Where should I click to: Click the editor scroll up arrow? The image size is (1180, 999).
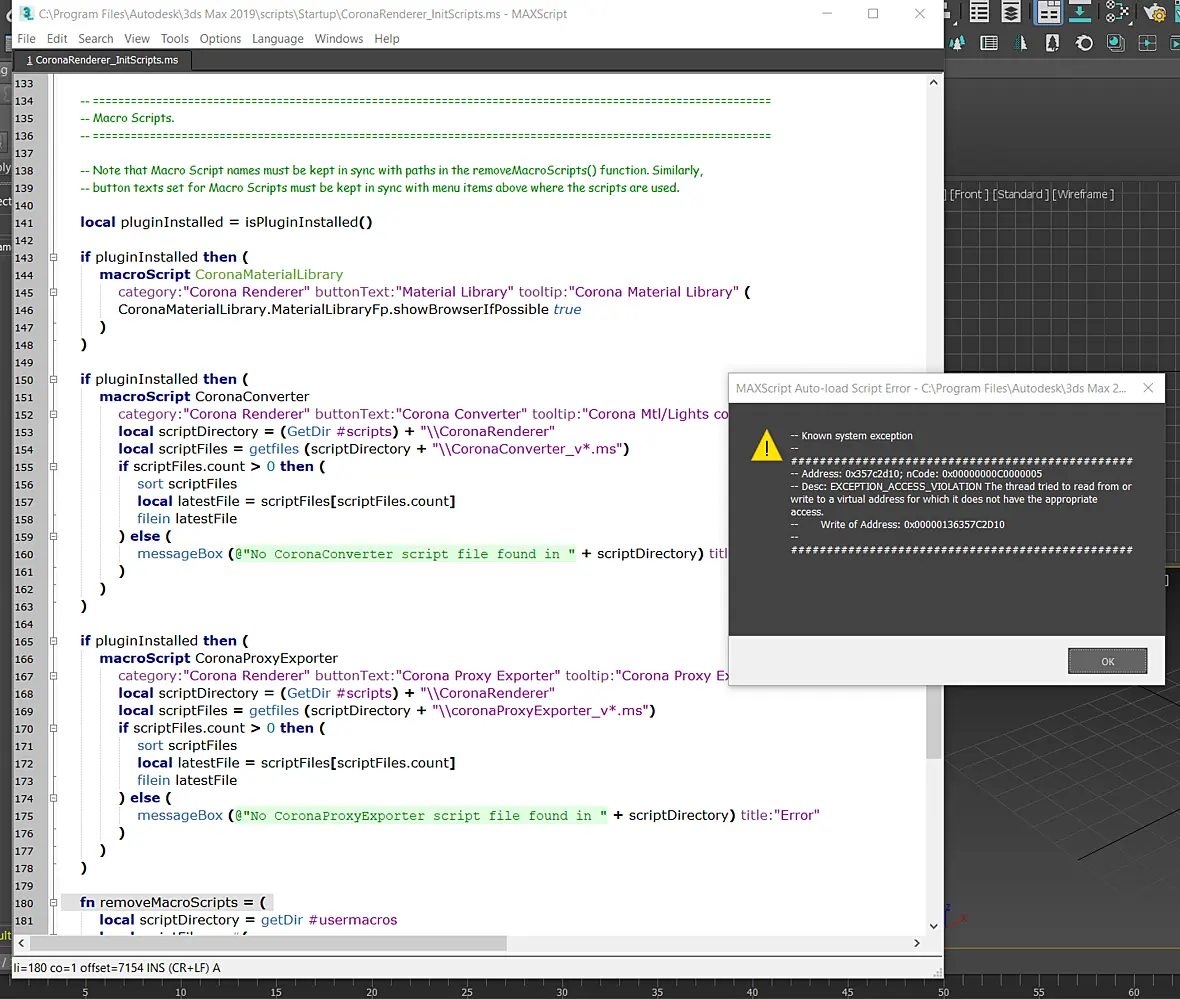pos(933,83)
